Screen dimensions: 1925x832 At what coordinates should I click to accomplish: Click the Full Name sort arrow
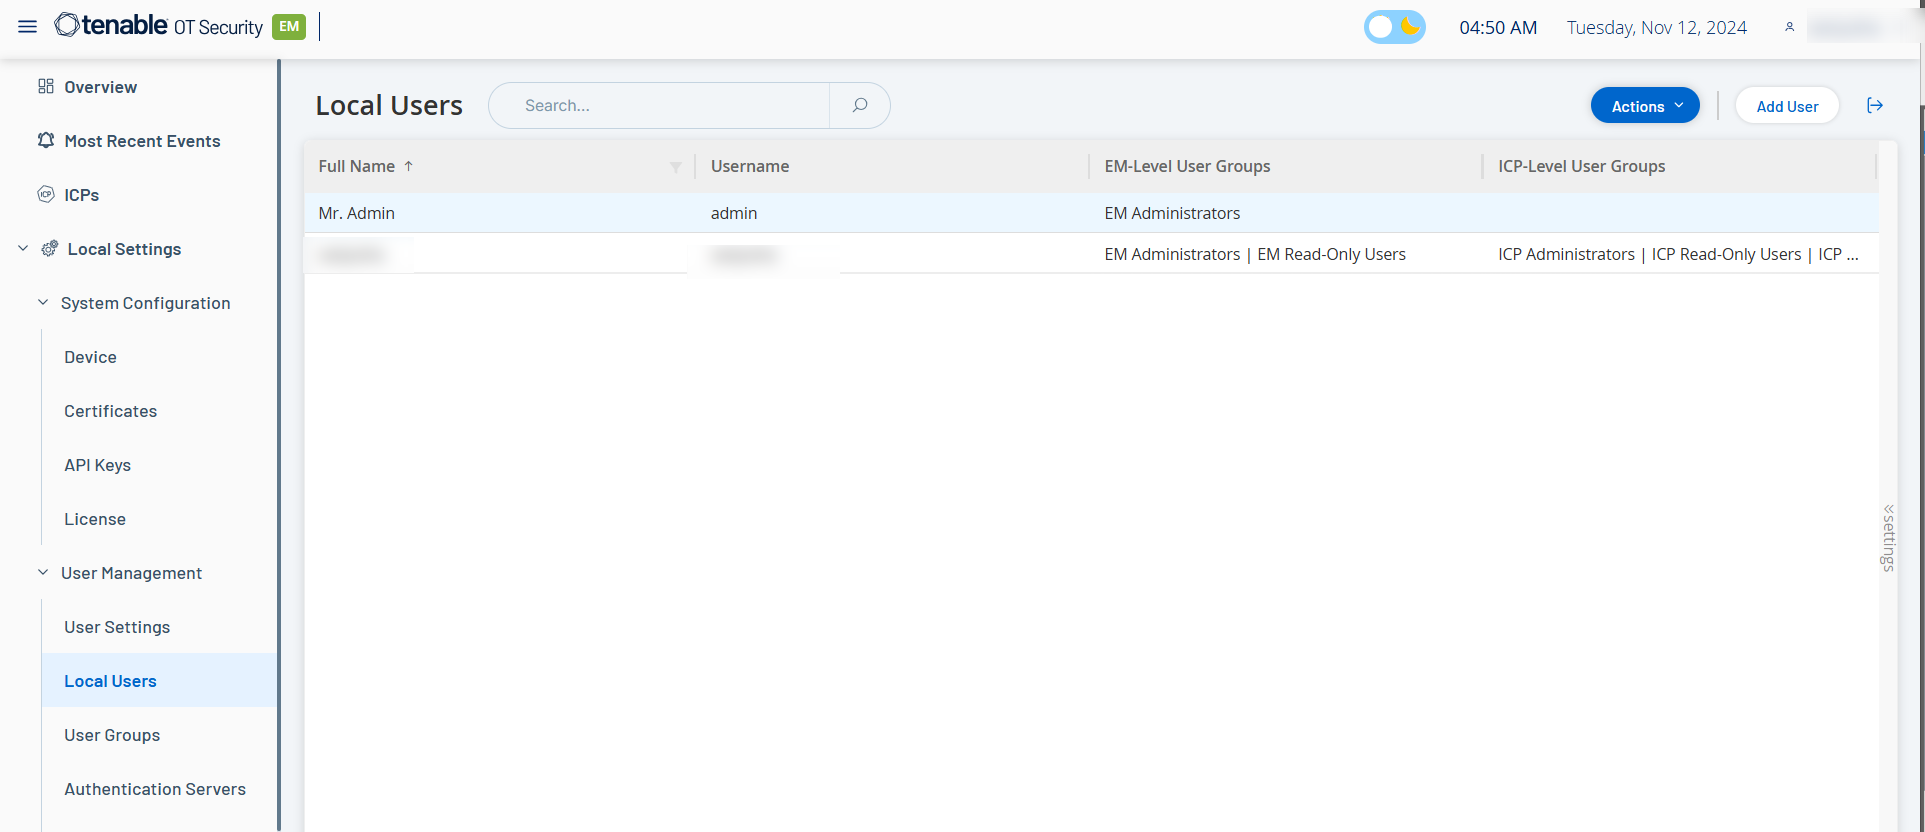tap(409, 166)
